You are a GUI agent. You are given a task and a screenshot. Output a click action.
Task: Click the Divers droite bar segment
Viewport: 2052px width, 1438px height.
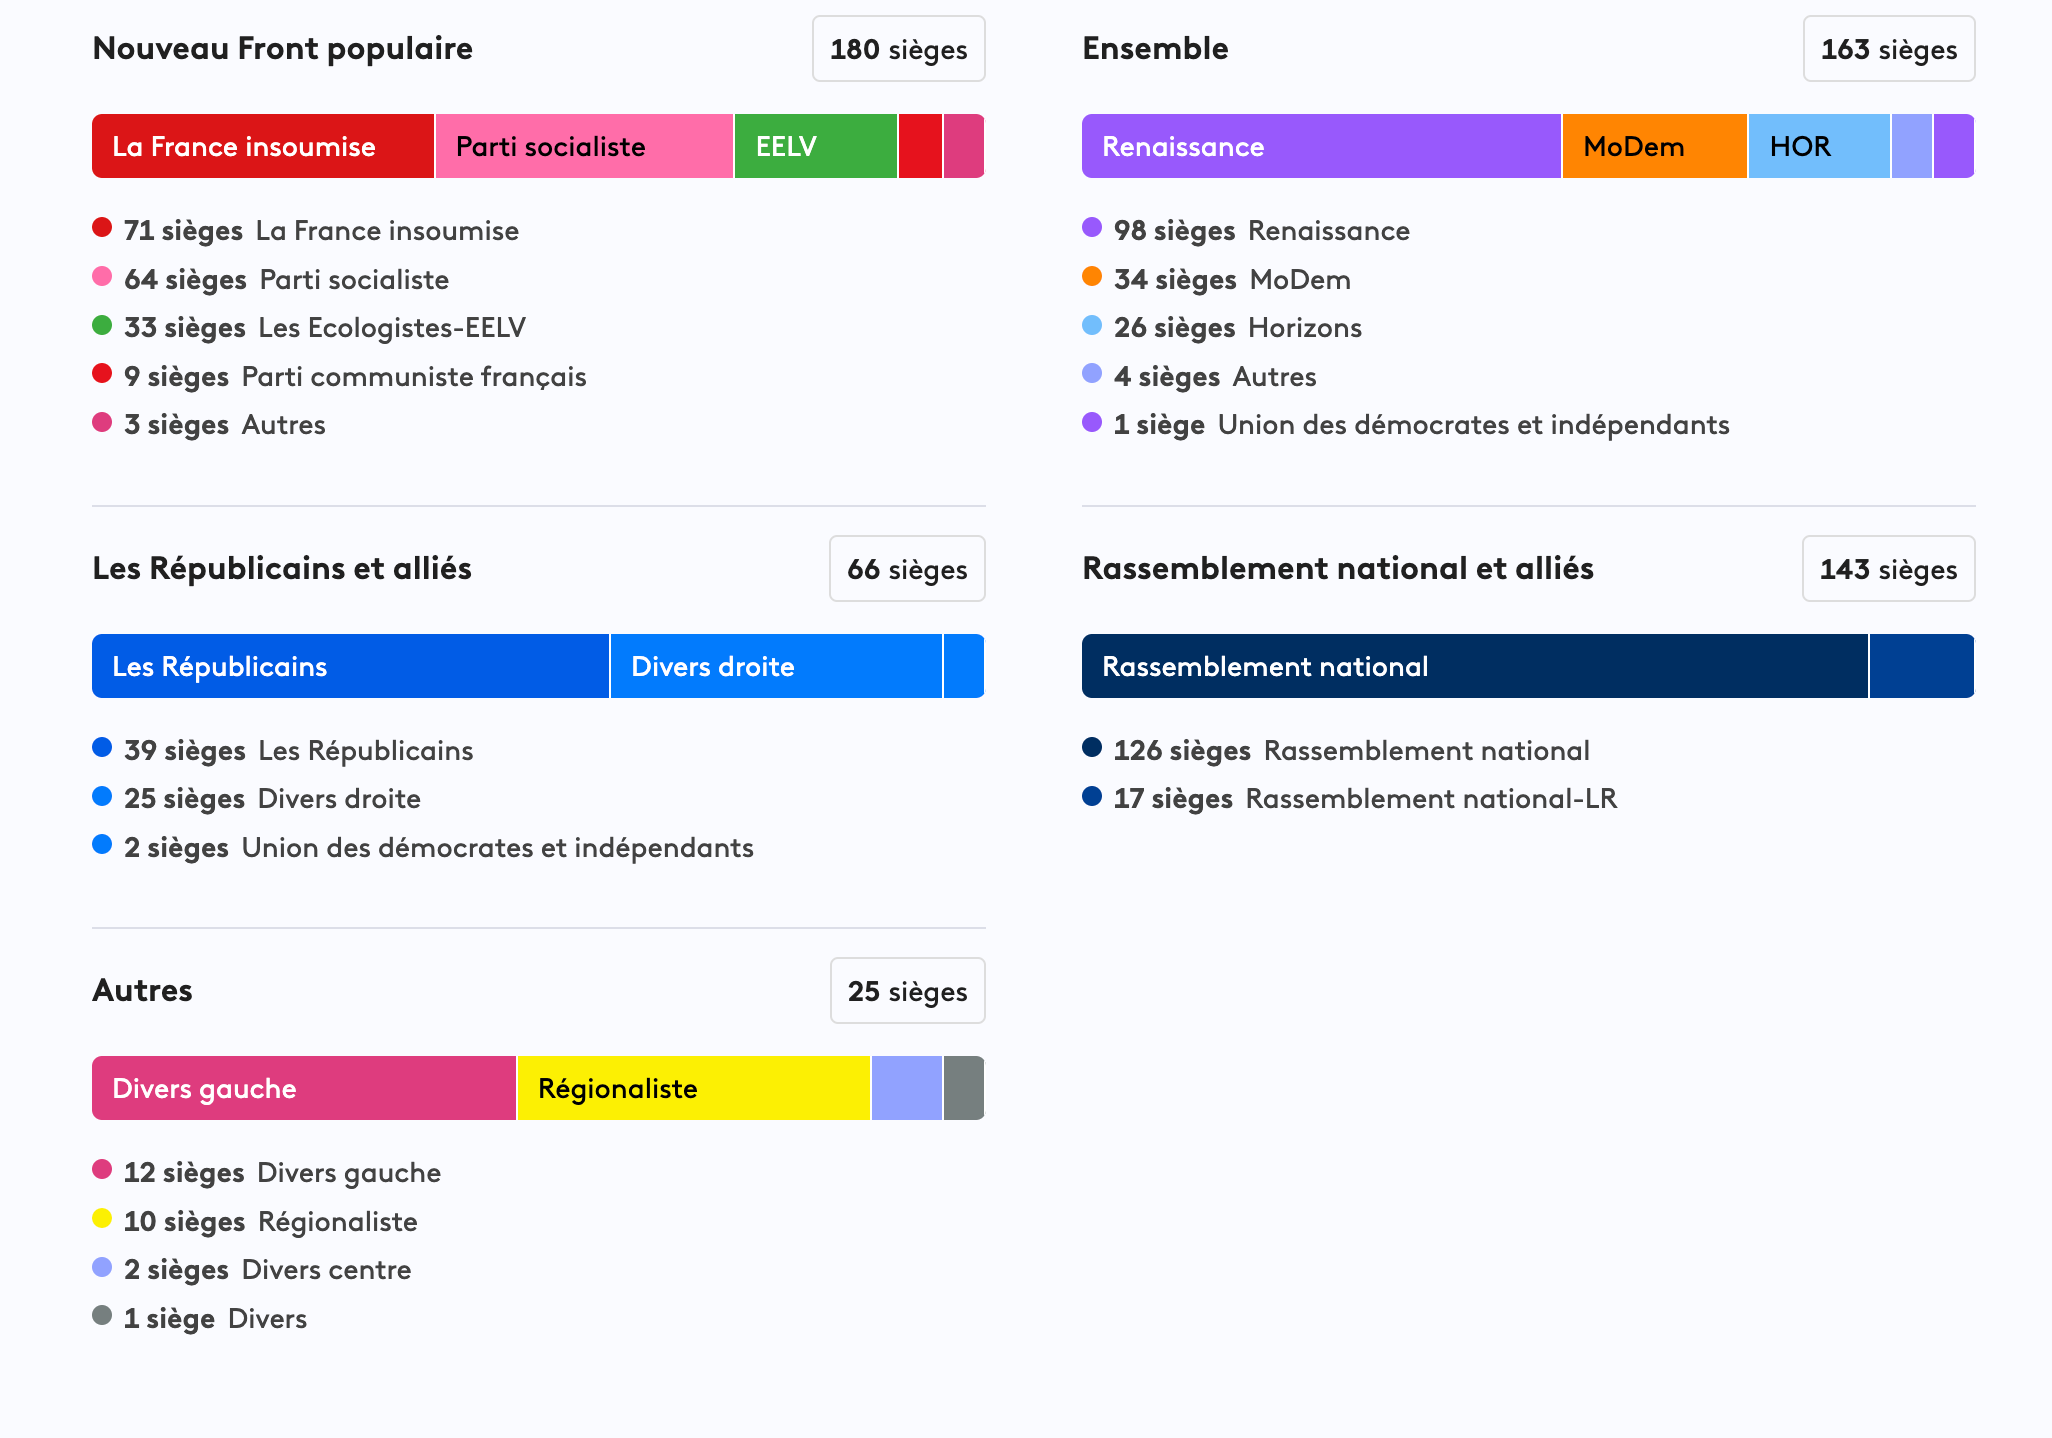[776, 666]
